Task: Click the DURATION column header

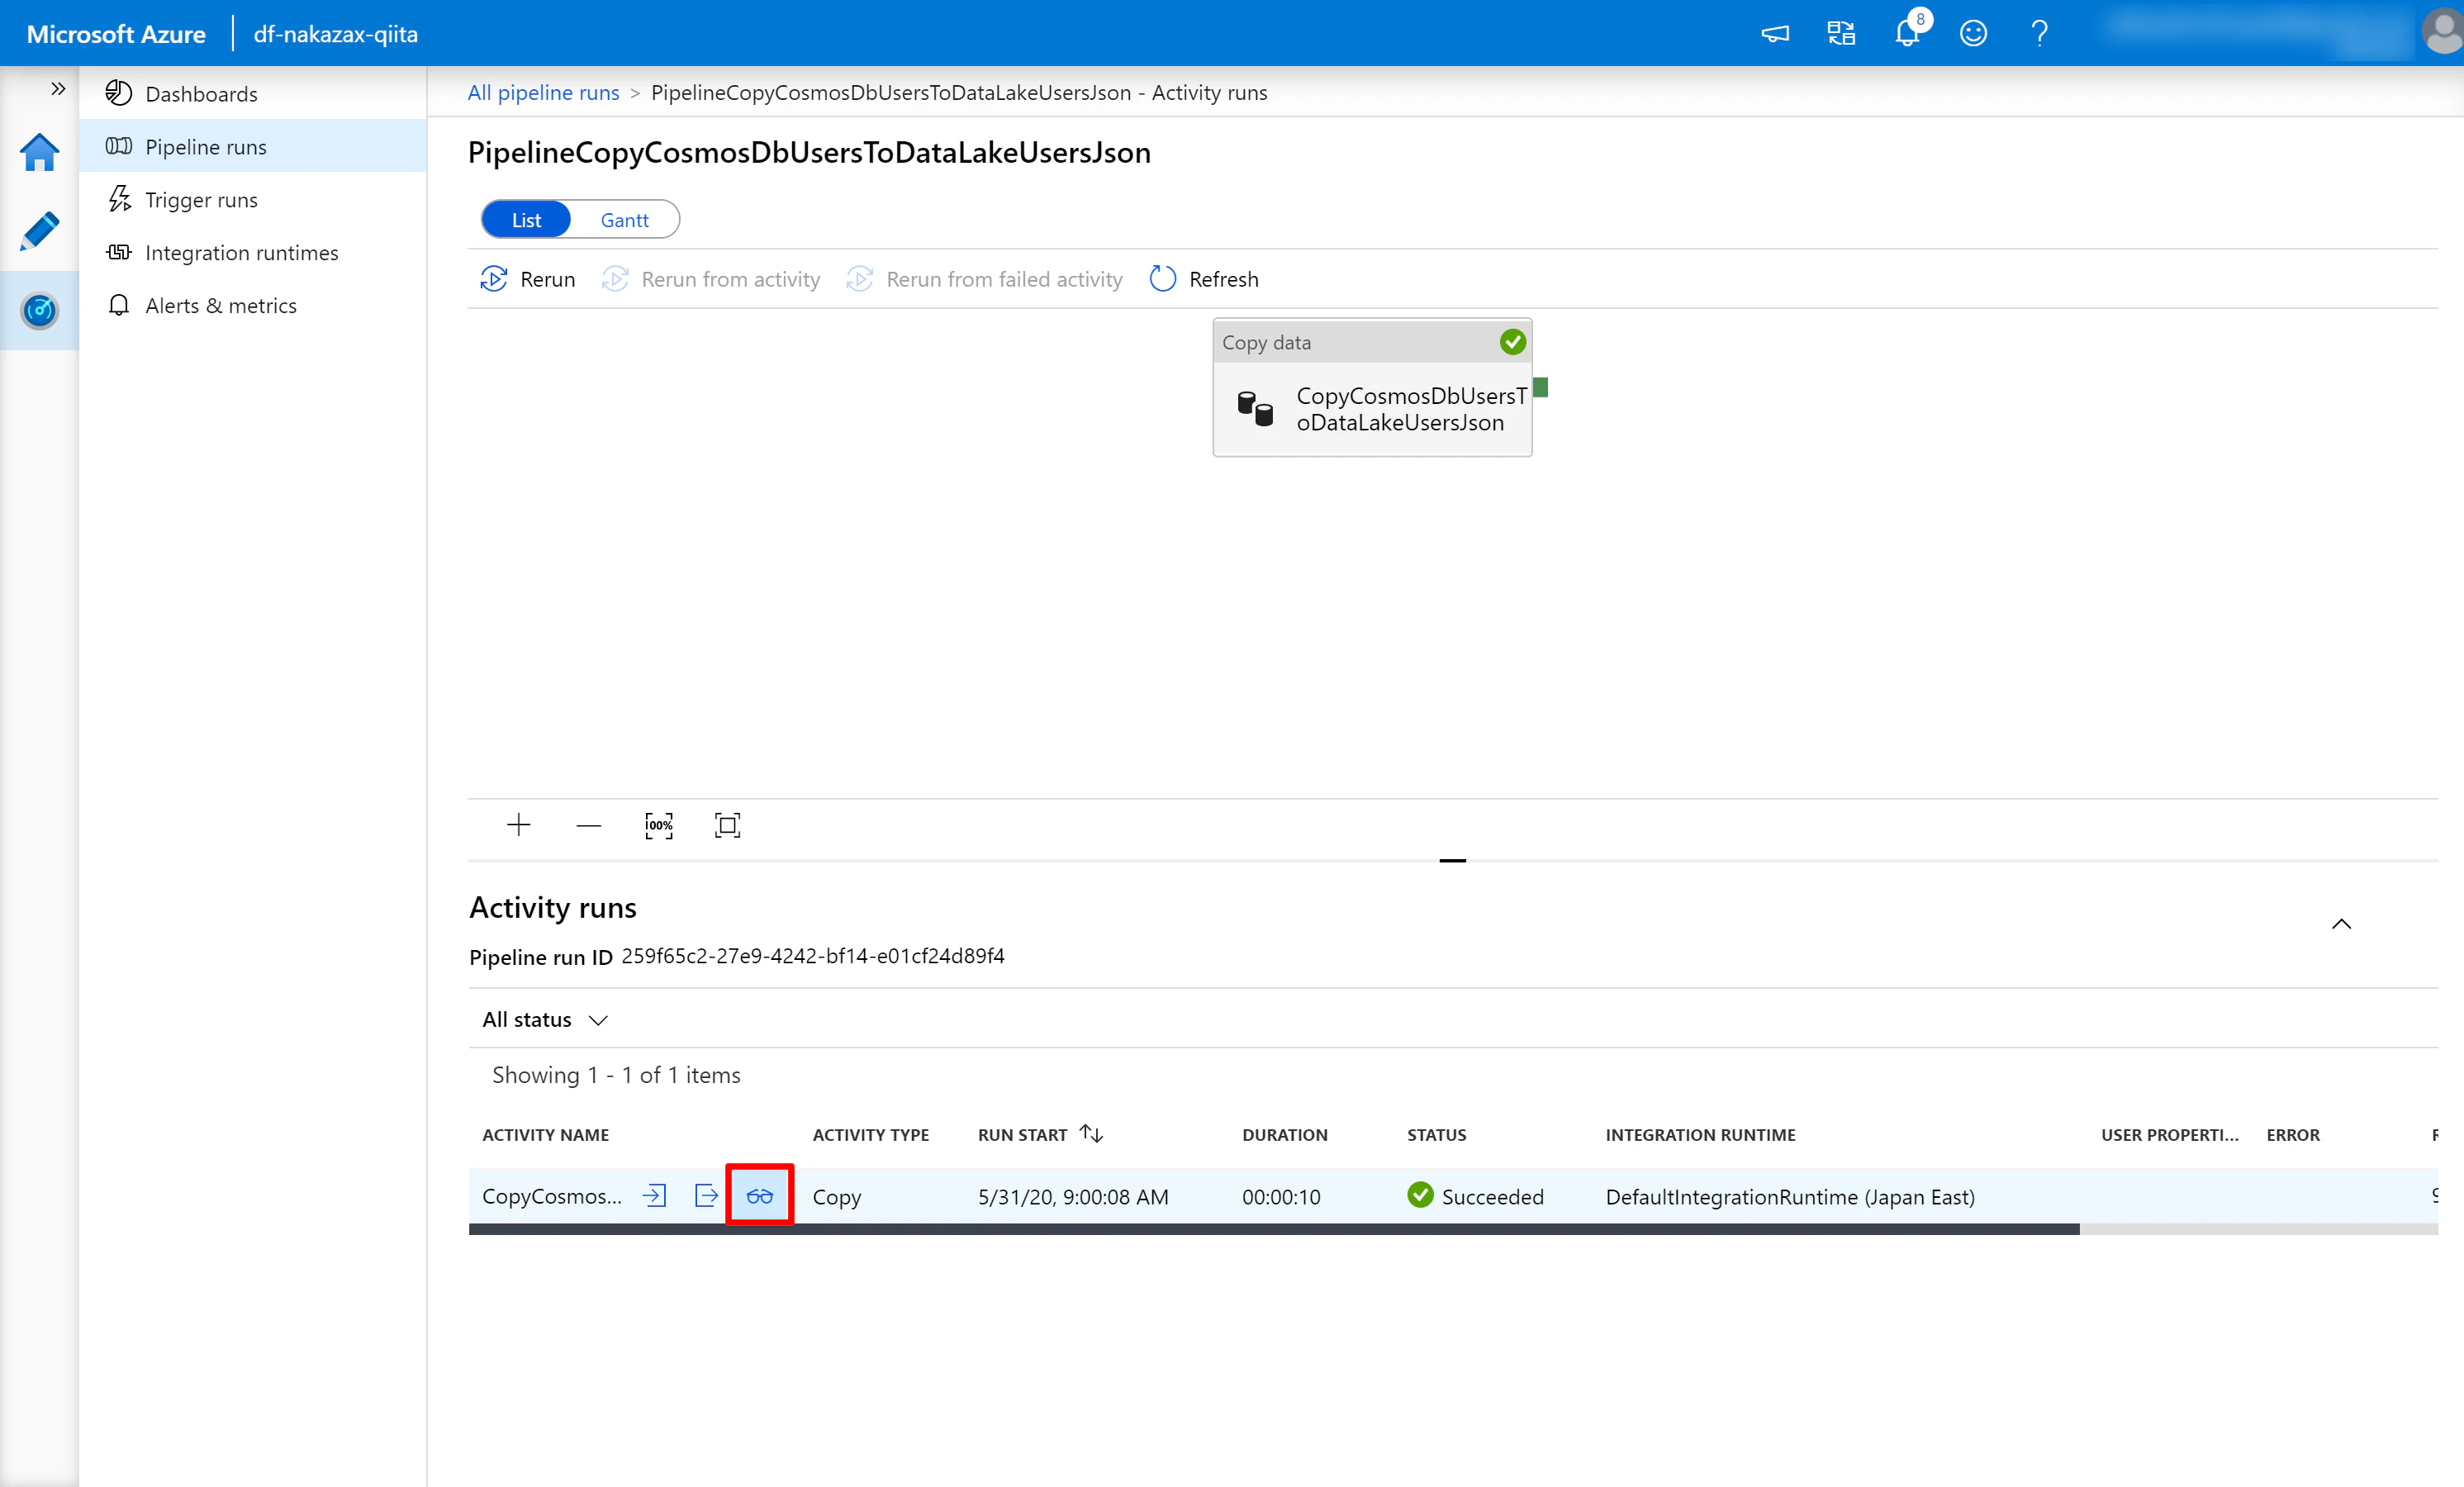Action: [1284, 1134]
